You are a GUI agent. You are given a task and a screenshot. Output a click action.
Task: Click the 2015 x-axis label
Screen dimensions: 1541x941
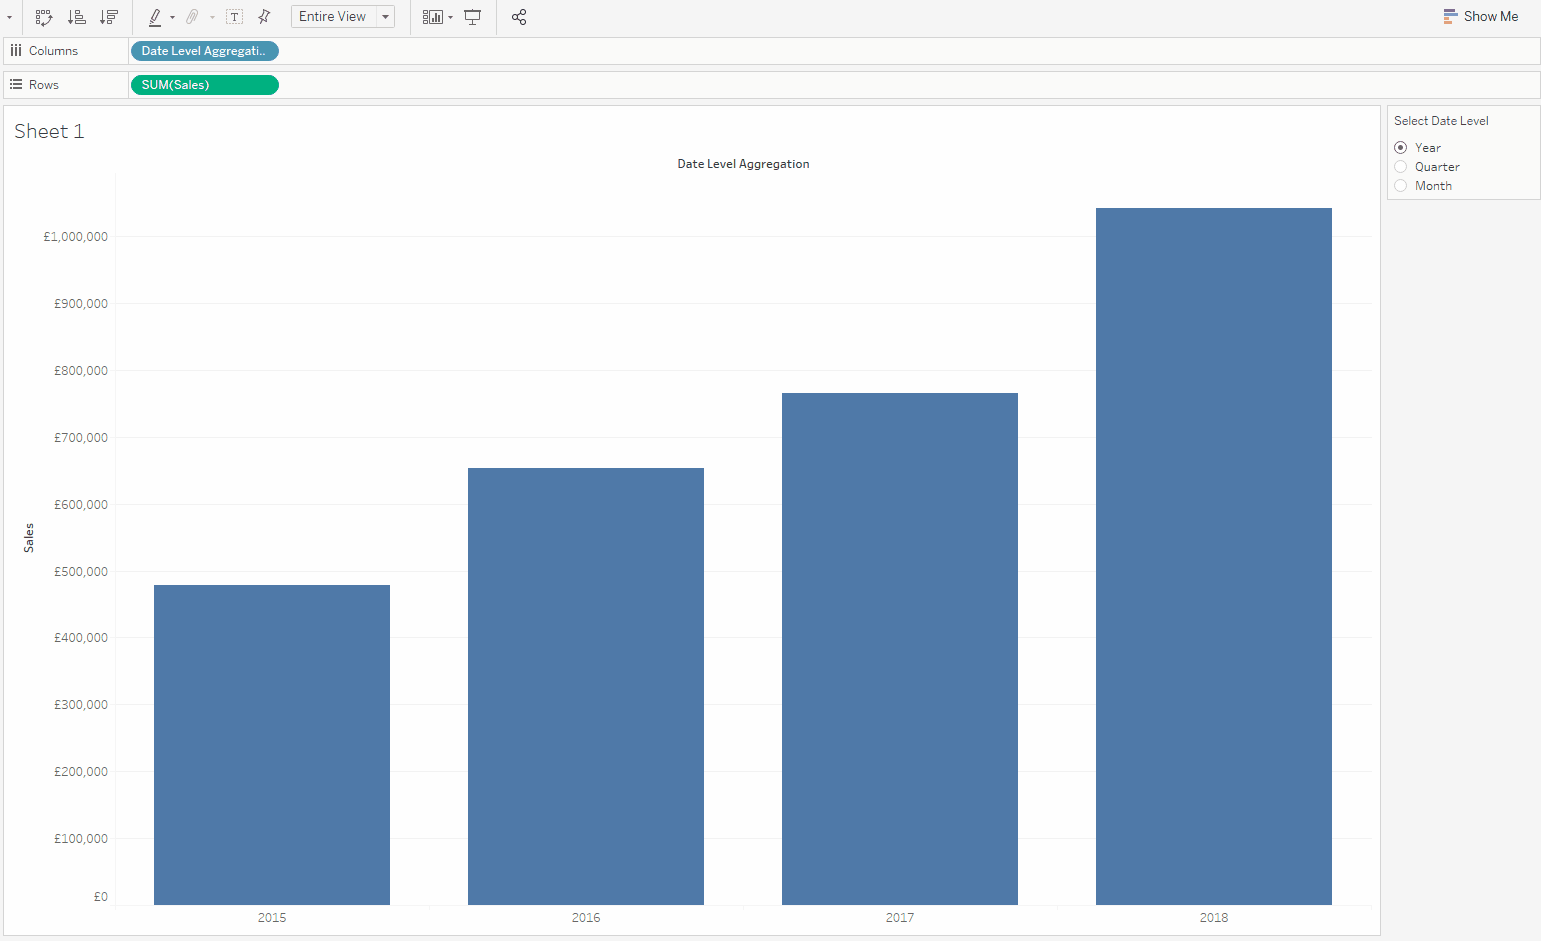272,918
